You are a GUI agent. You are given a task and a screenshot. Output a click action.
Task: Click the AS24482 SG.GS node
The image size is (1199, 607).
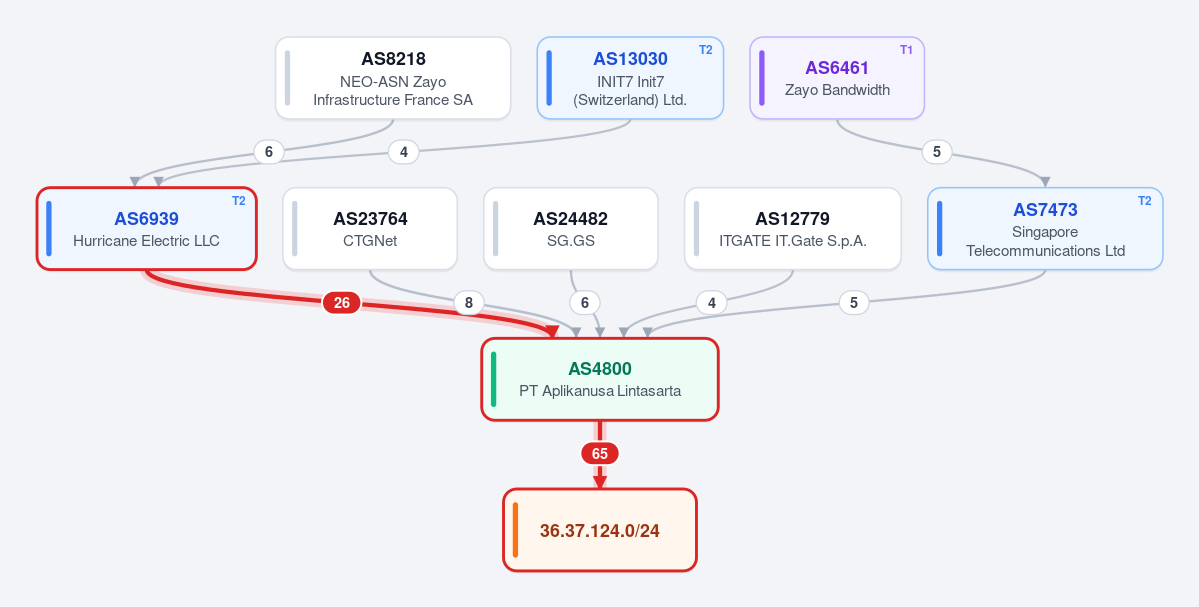coord(570,229)
